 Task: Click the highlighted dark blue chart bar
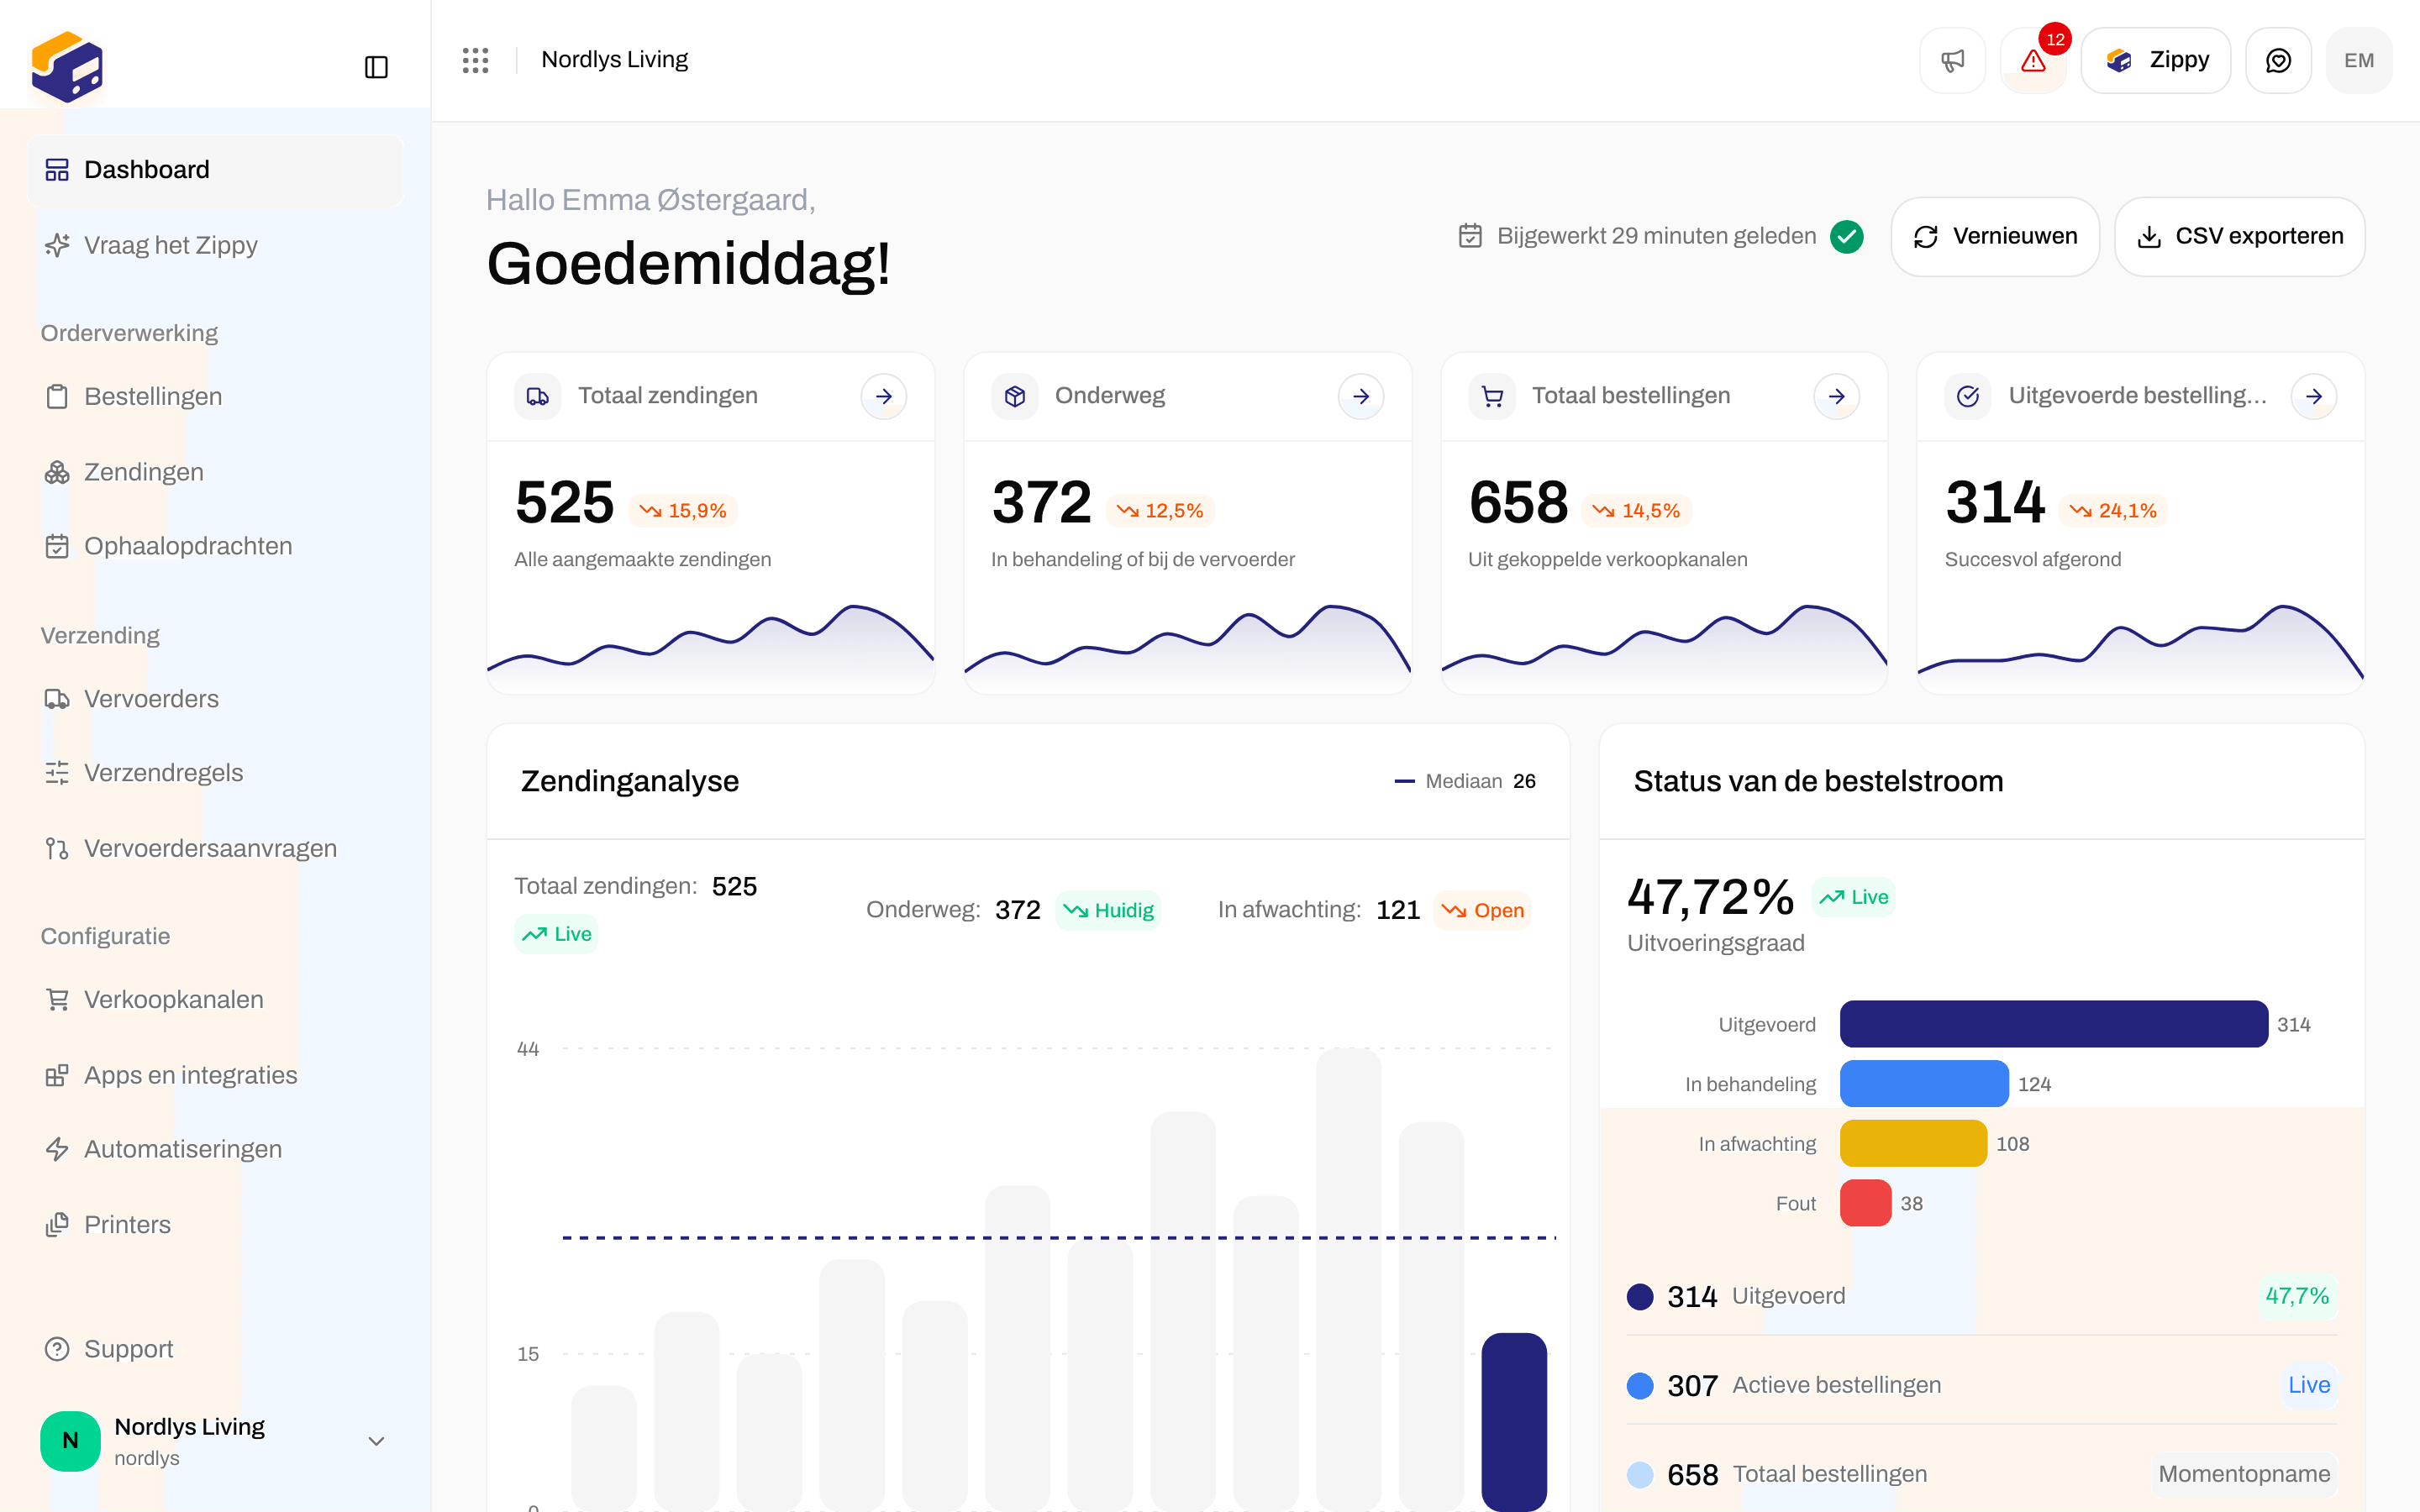[x=1514, y=1421]
